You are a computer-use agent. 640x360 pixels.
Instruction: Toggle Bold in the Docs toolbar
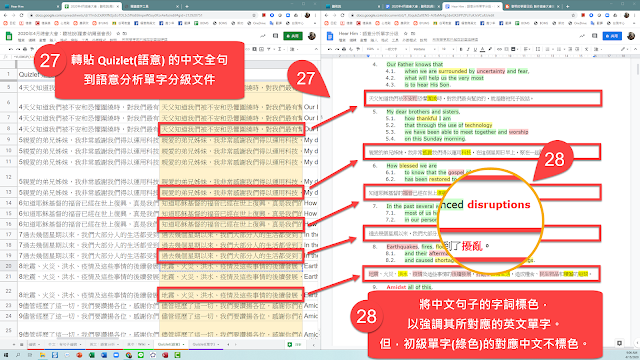(461, 49)
